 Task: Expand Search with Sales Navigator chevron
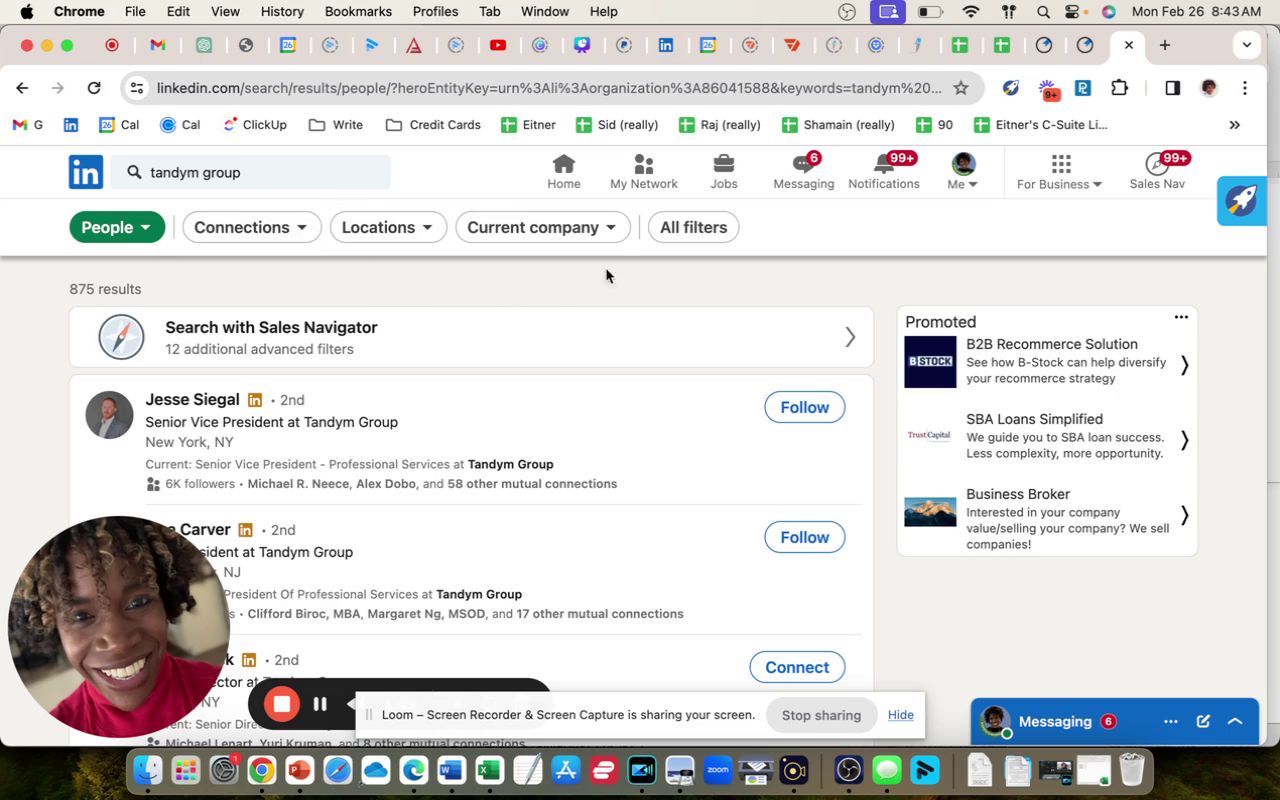850,337
